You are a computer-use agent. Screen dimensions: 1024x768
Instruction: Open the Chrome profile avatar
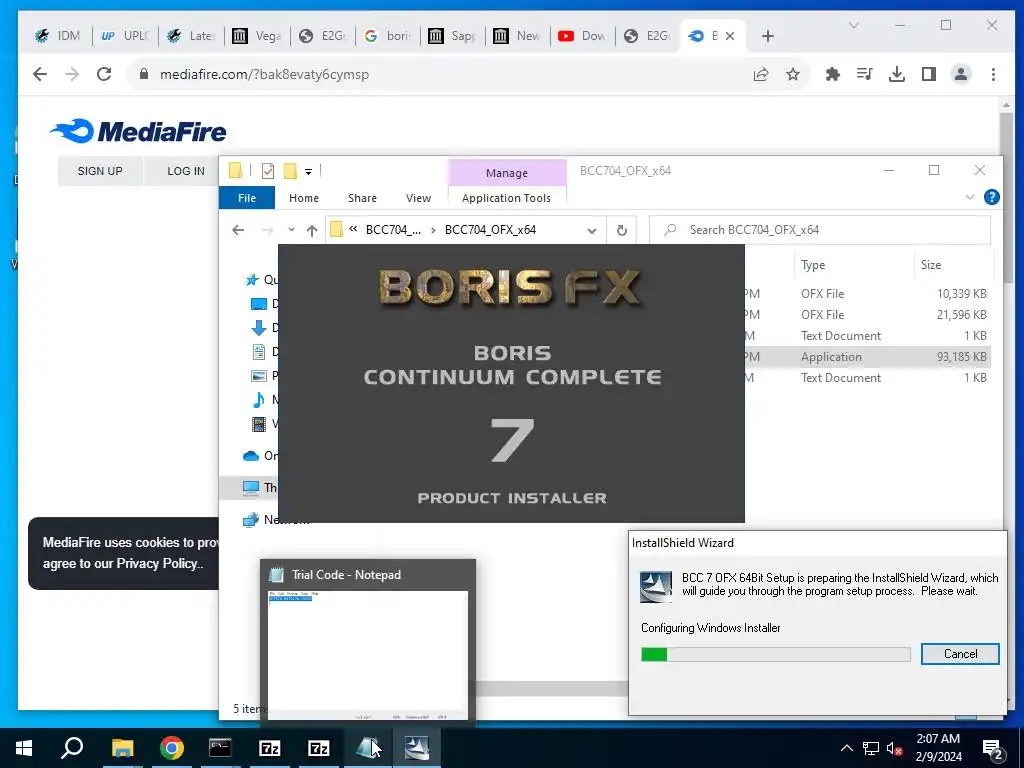pos(961,74)
